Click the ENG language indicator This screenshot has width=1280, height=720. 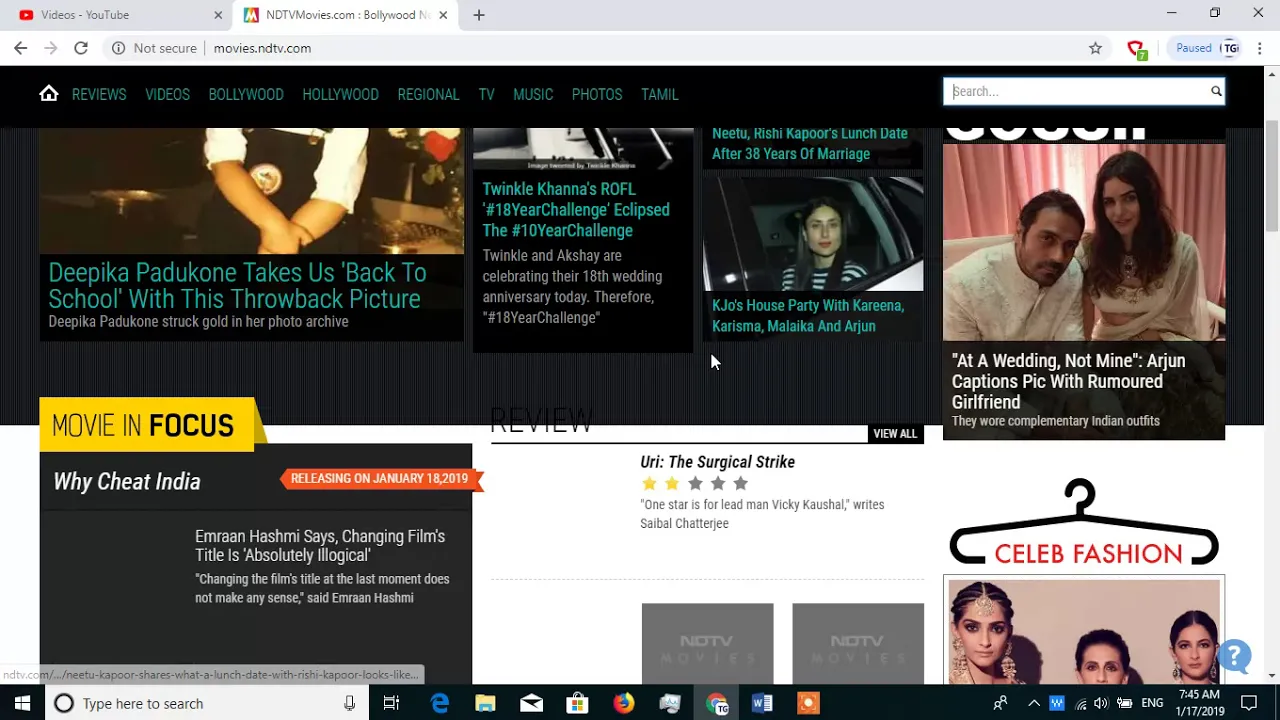coord(1152,703)
